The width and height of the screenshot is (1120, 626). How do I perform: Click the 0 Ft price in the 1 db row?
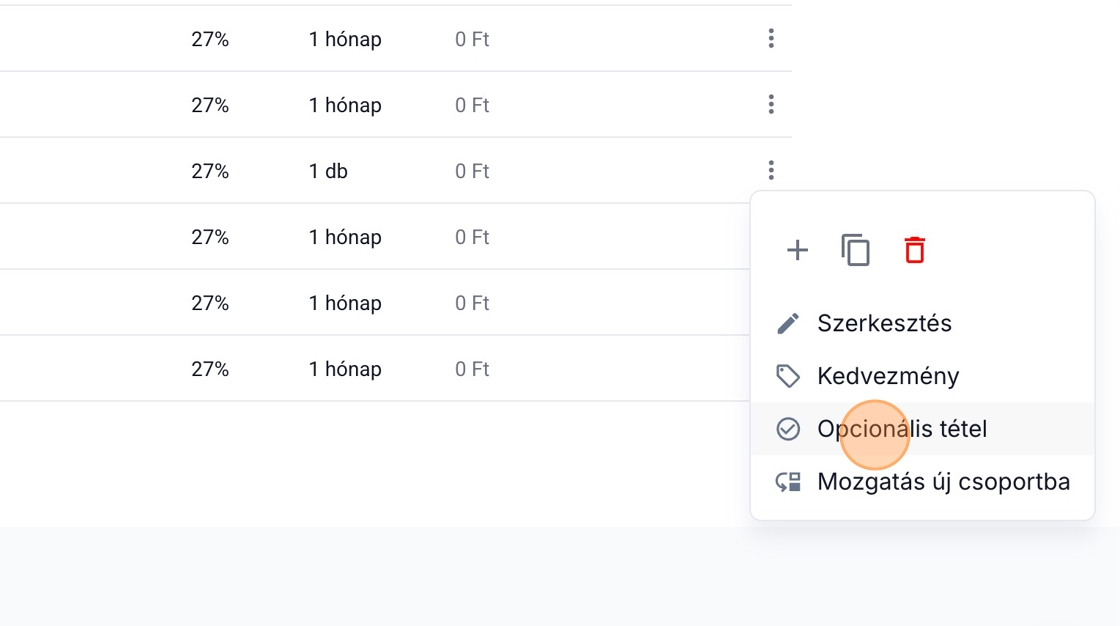[x=472, y=172]
